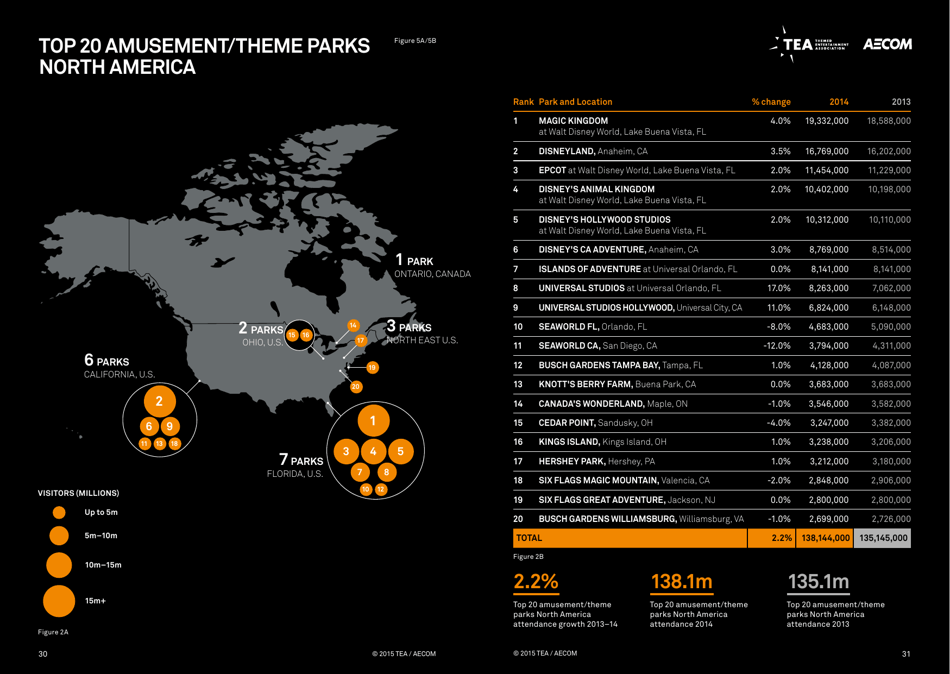Select the '2013' column header

coord(902,101)
